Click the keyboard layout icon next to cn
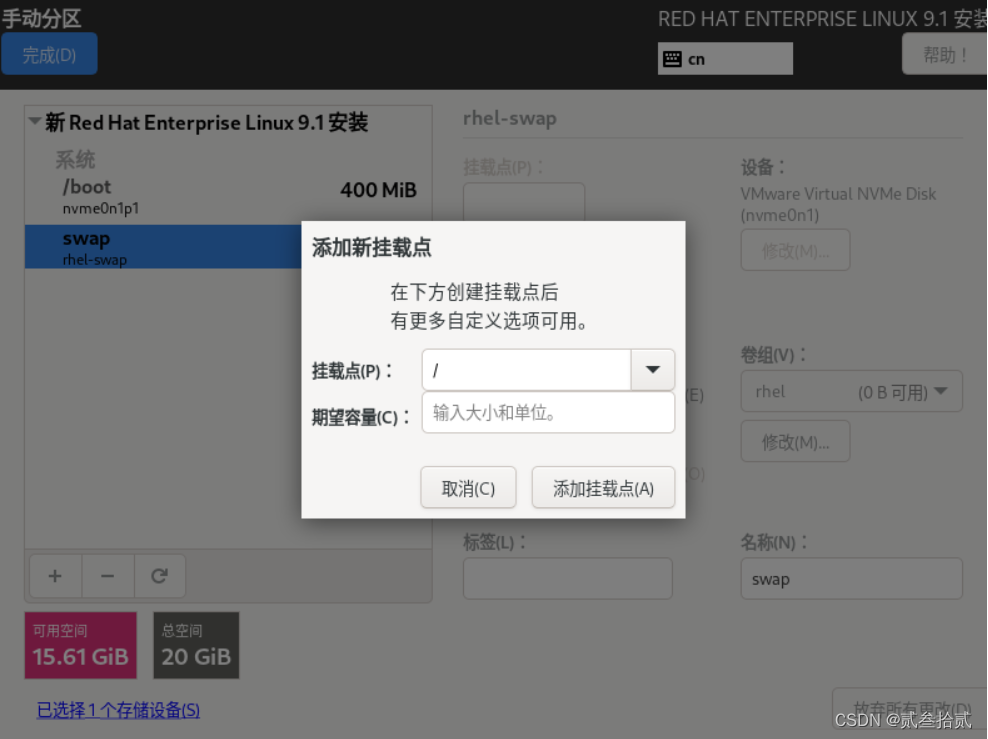 [672, 59]
